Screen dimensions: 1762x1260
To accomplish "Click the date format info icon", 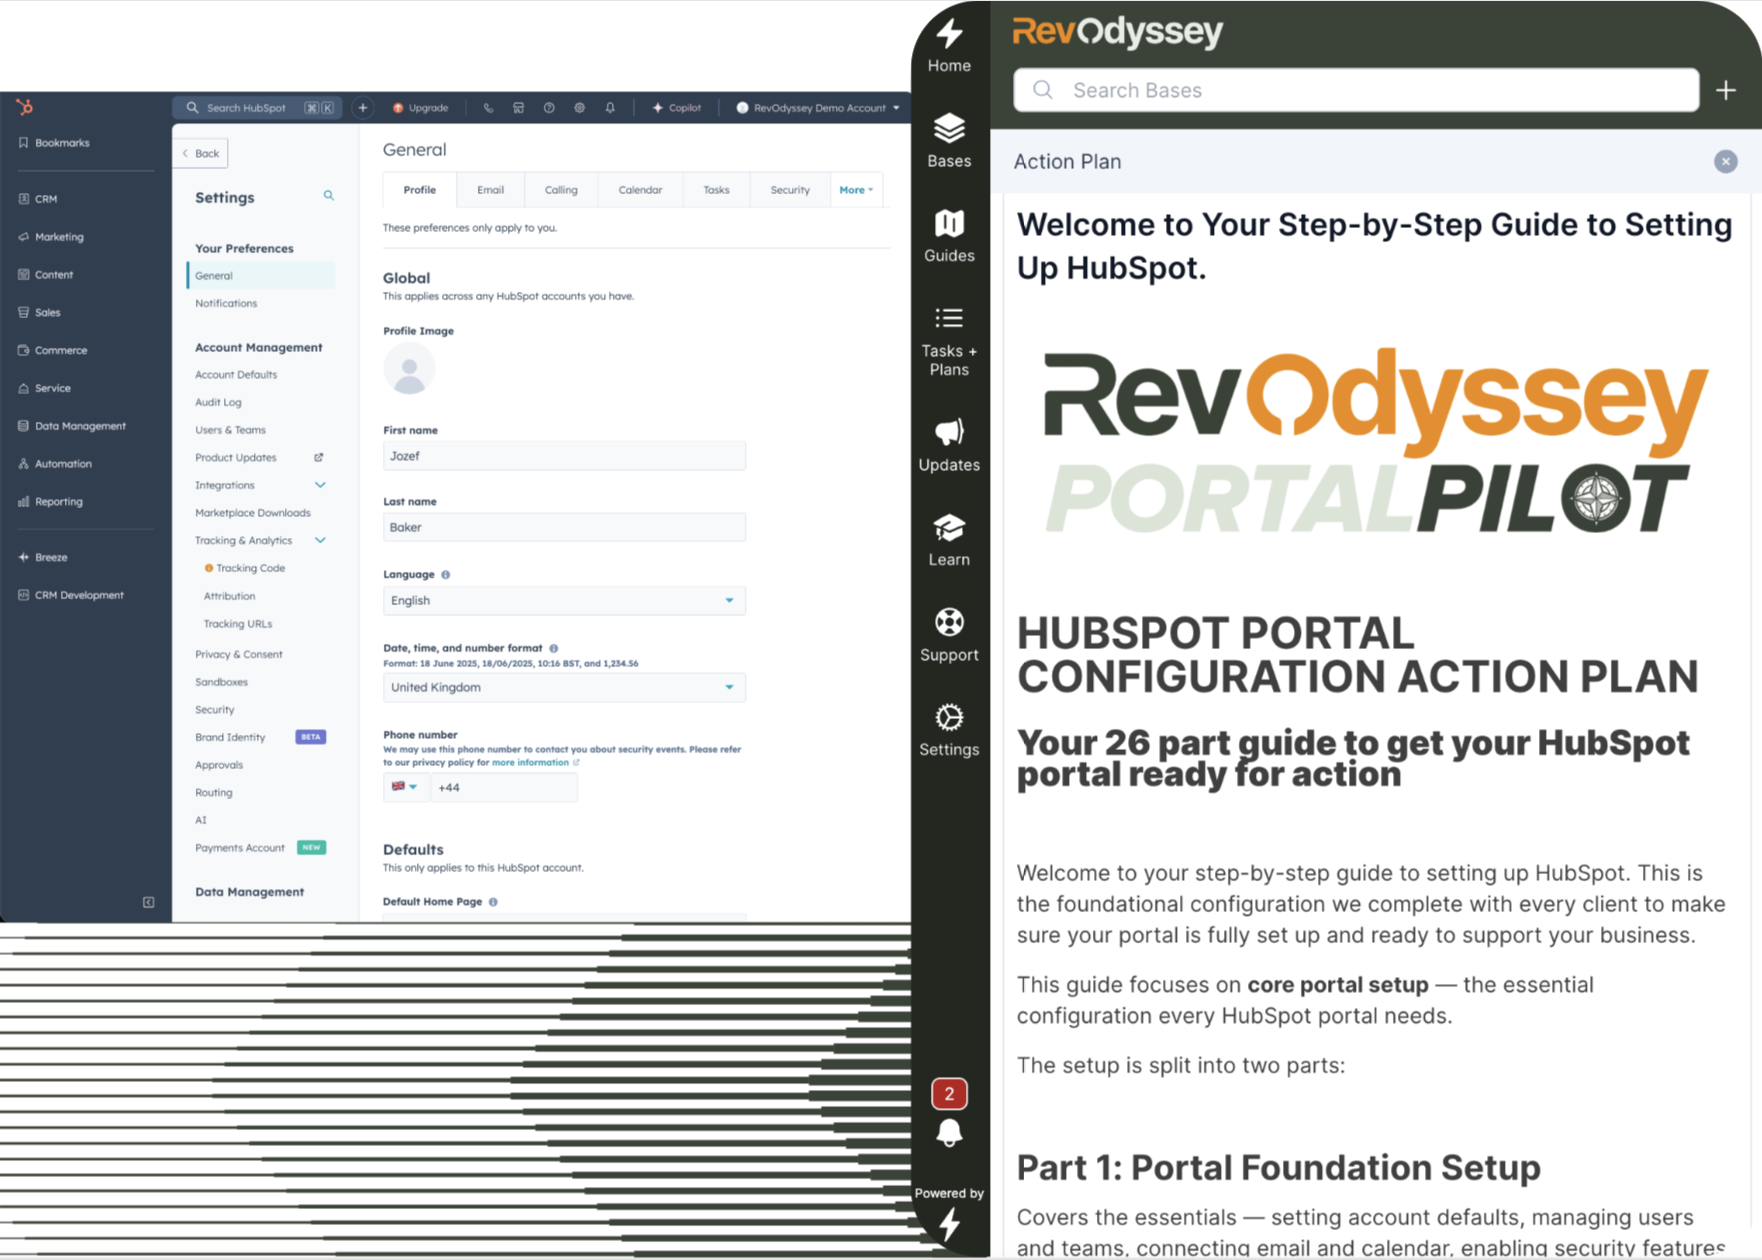I will pos(554,649).
